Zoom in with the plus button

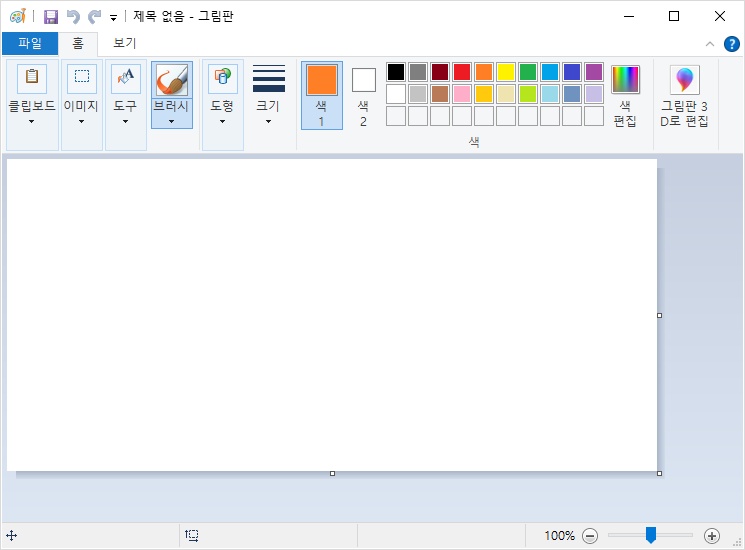[x=711, y=536]
